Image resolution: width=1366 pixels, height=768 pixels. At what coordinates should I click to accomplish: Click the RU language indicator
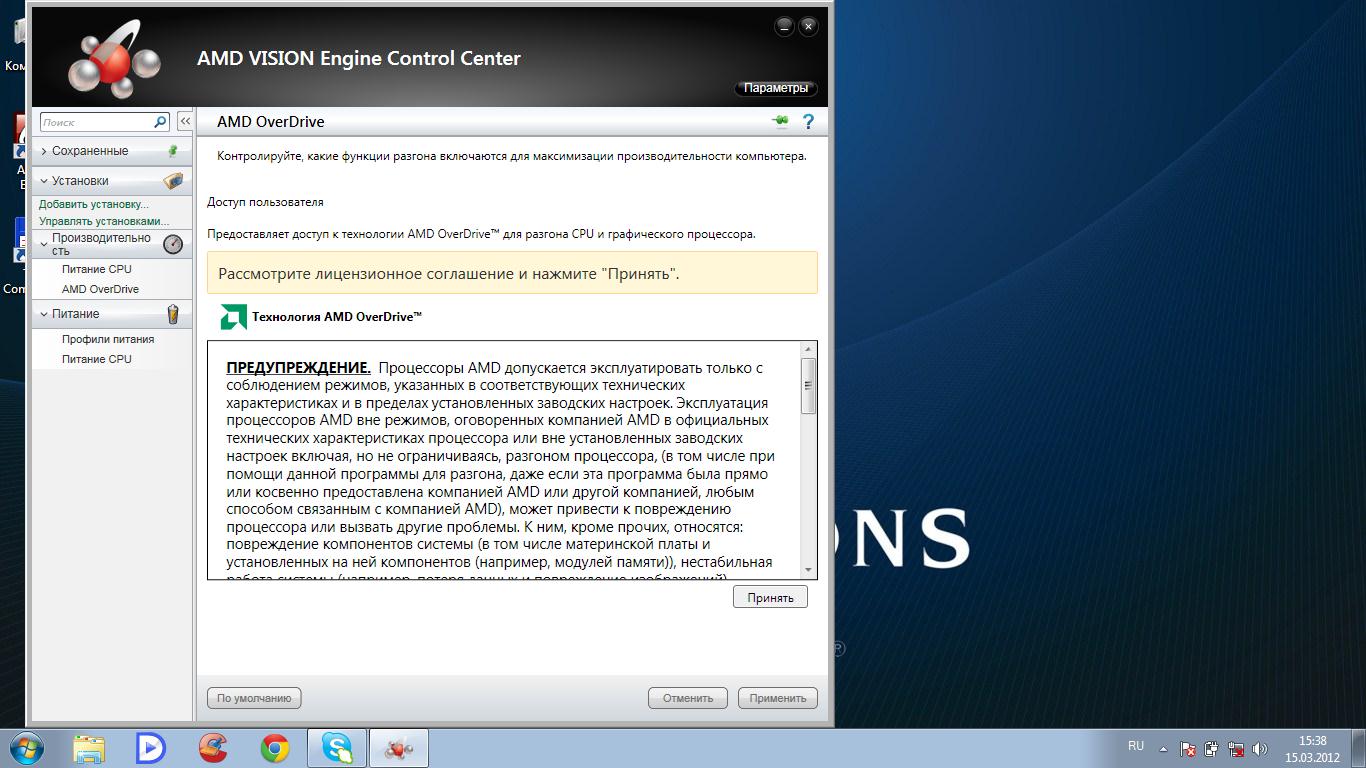[1136, 746]
